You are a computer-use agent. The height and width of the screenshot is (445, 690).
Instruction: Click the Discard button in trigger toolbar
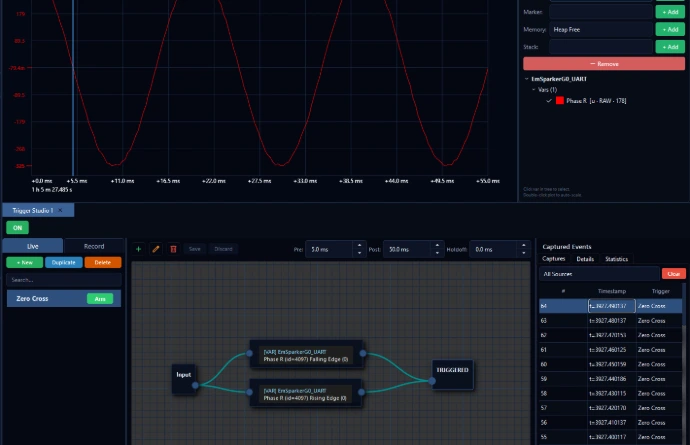[223, 249]
